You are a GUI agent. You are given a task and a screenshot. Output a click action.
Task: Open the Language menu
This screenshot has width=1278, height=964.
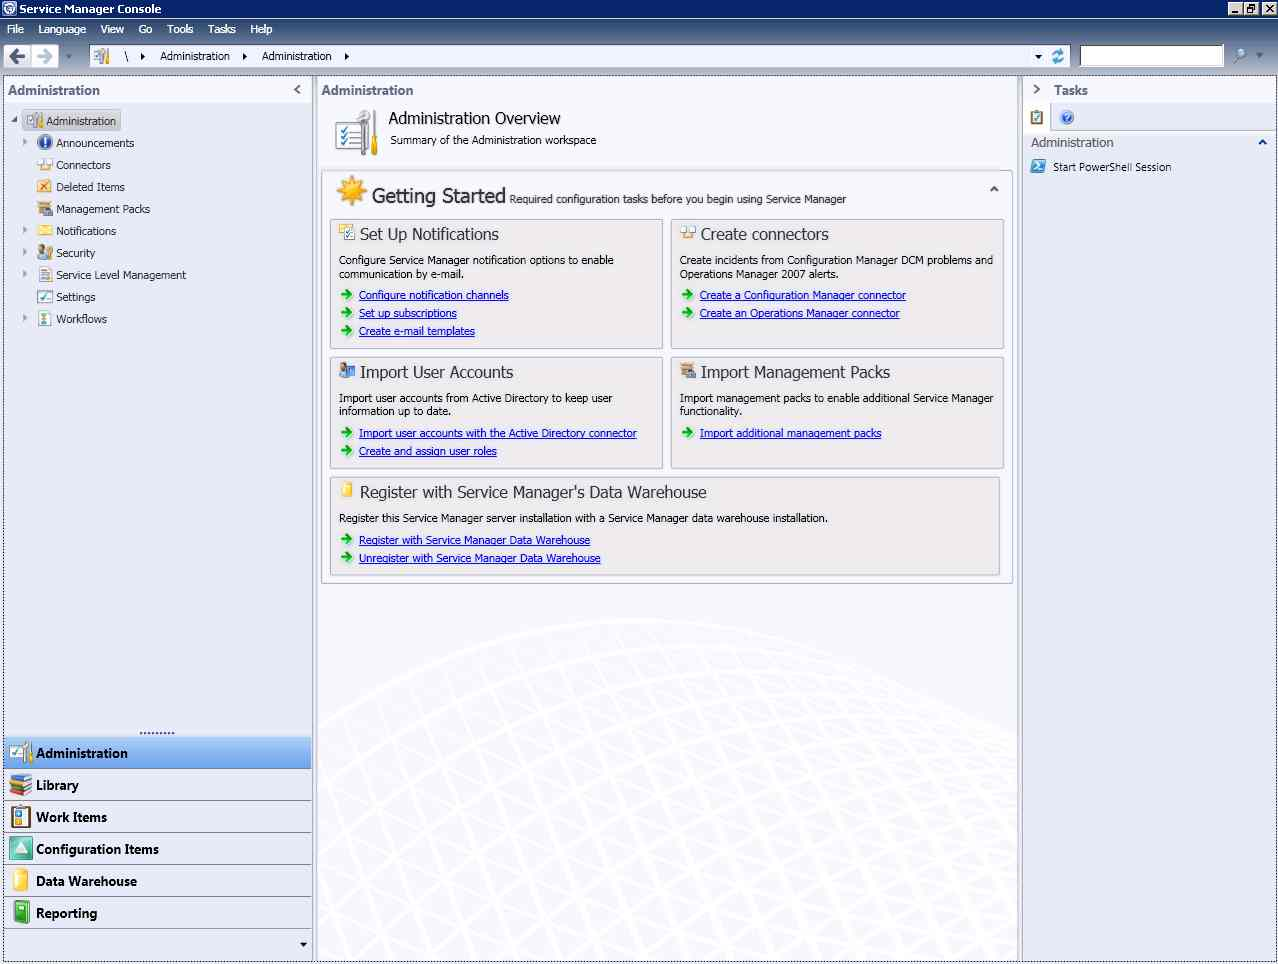(62, 29)
